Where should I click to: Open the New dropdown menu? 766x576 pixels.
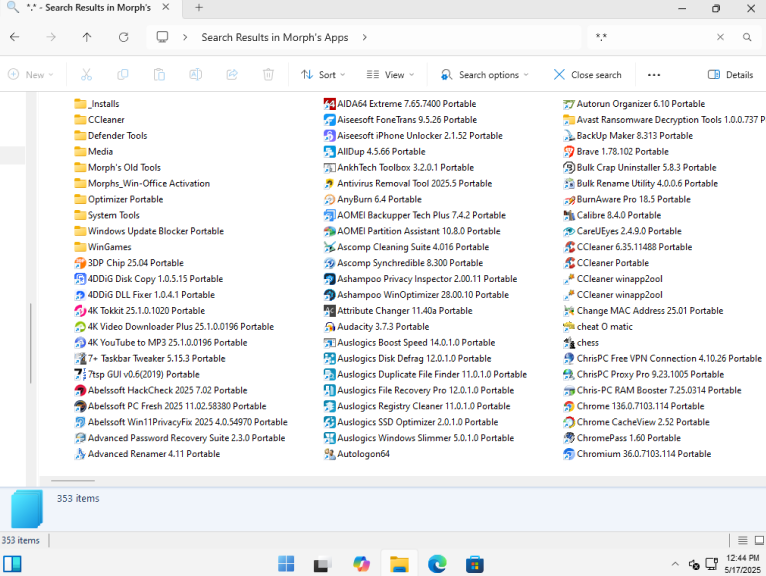pos(31,75)
